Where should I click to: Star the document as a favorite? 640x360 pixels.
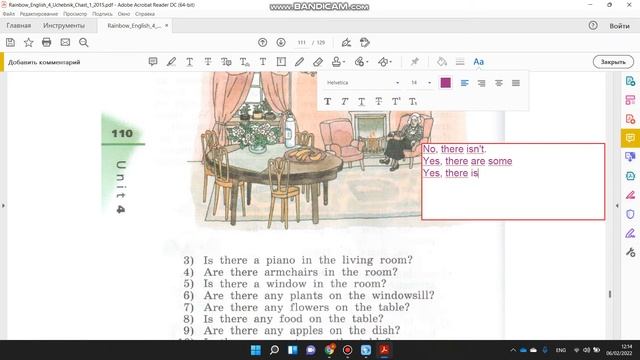click(29, 42)
